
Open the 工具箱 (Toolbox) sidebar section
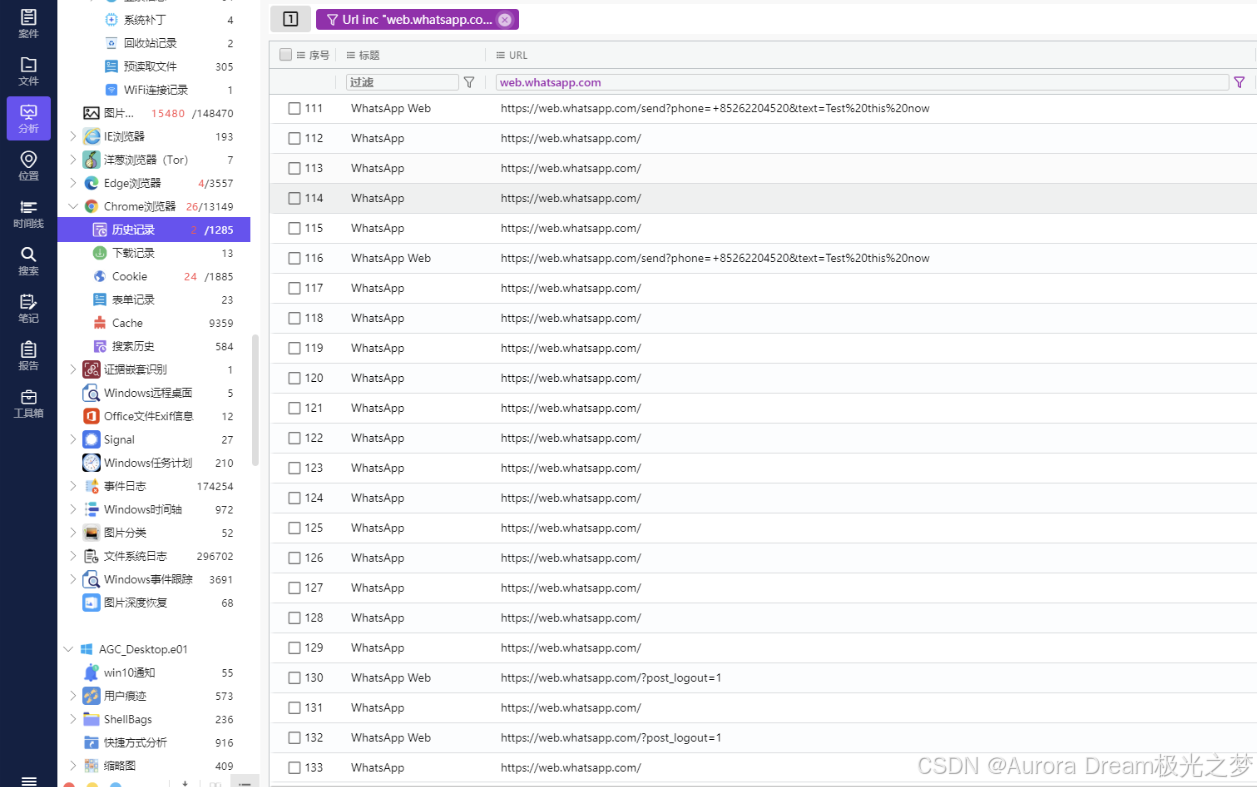(x=28, y=403)
